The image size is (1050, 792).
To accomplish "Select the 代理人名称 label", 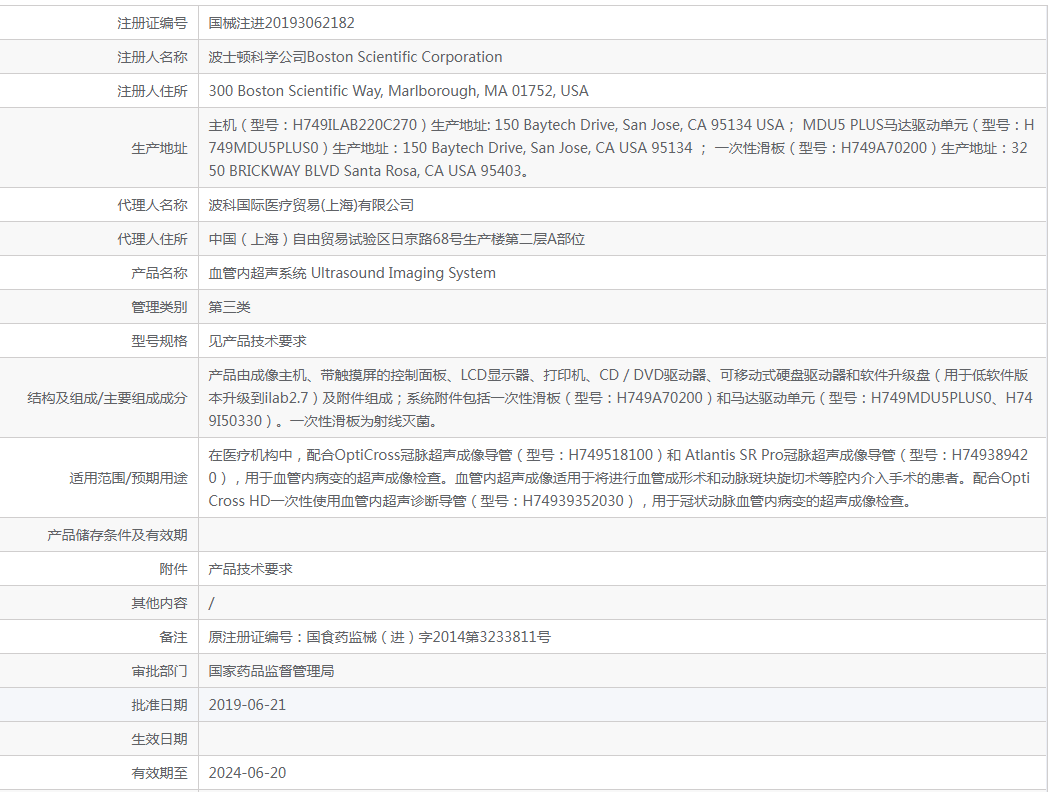I will 152,205.
